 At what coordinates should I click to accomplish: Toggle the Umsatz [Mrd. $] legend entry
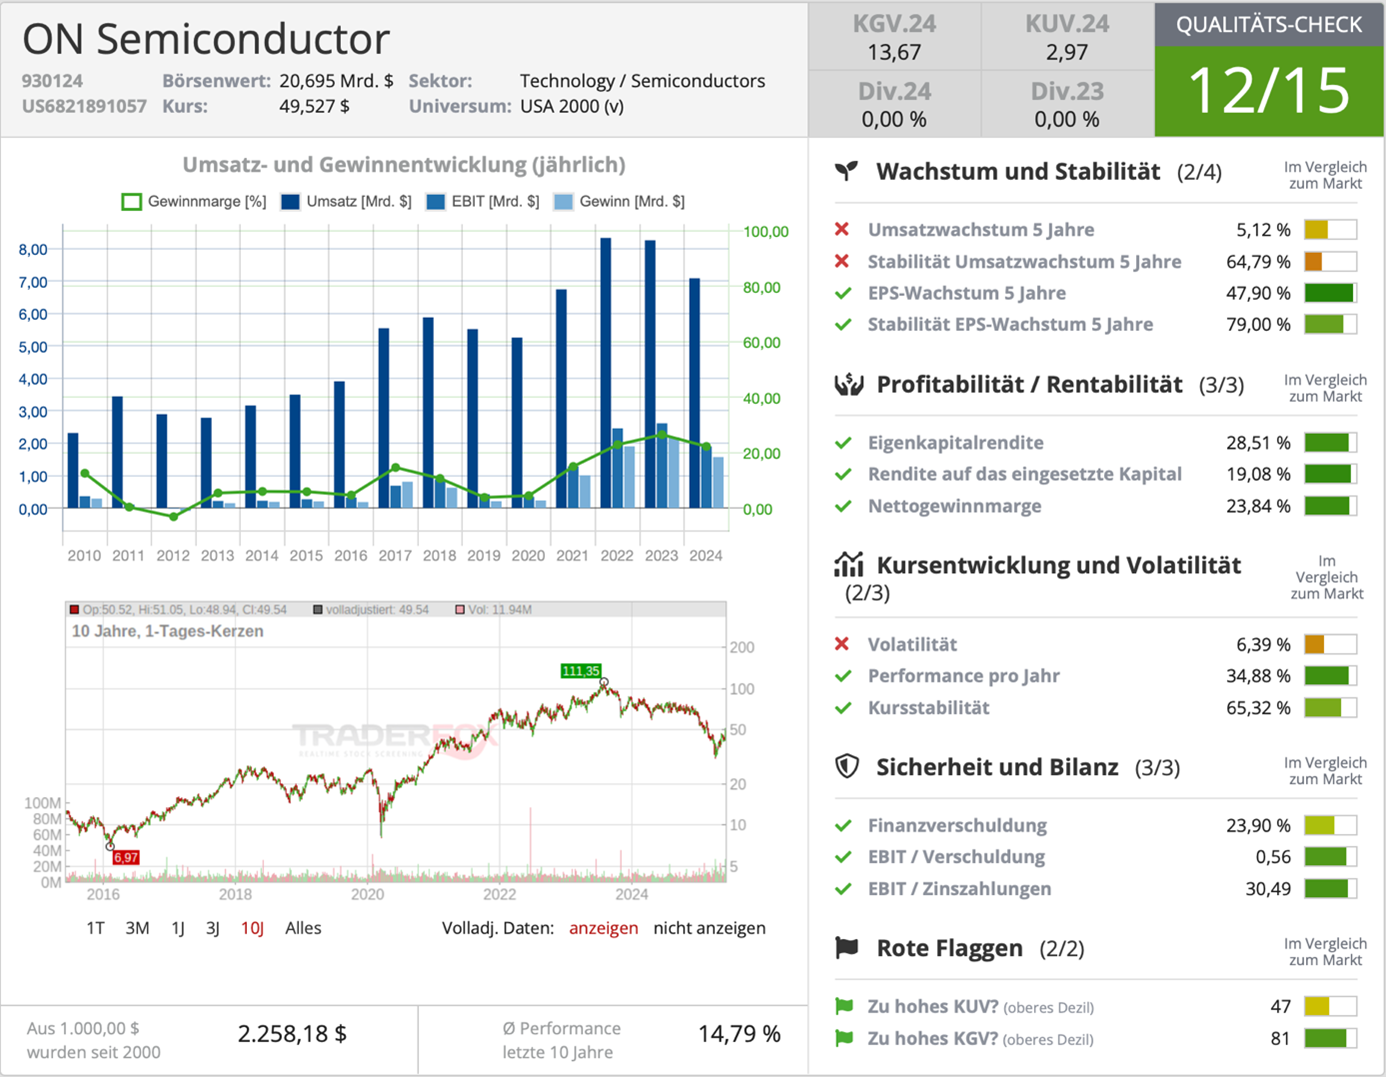pyautogui.click(x=346, y=202)
